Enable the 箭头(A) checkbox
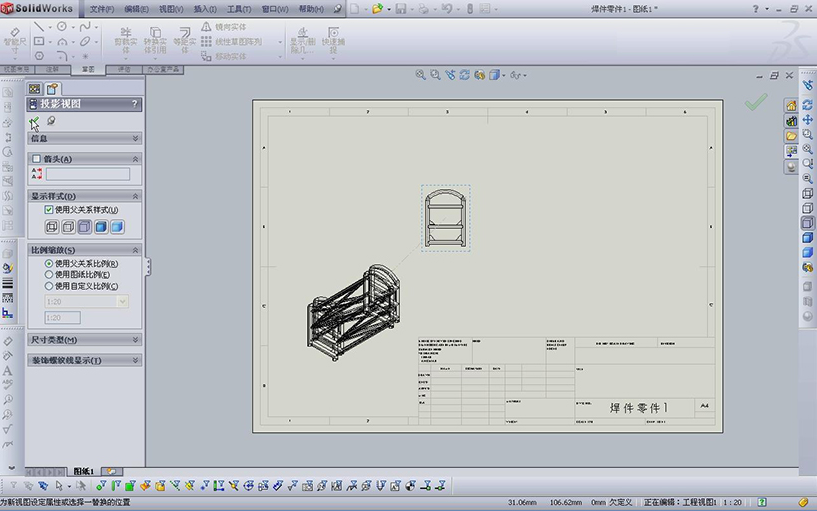817x511 pixels. [36, 159]
